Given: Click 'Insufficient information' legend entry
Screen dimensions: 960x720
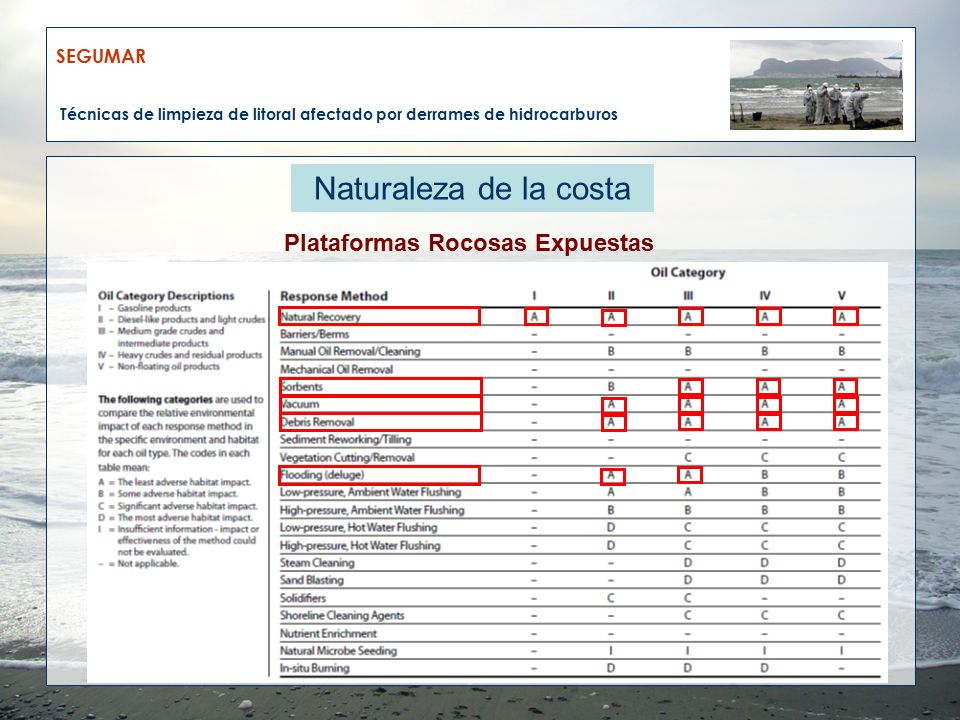Looking at the screenshot, I should coord(178,540).
